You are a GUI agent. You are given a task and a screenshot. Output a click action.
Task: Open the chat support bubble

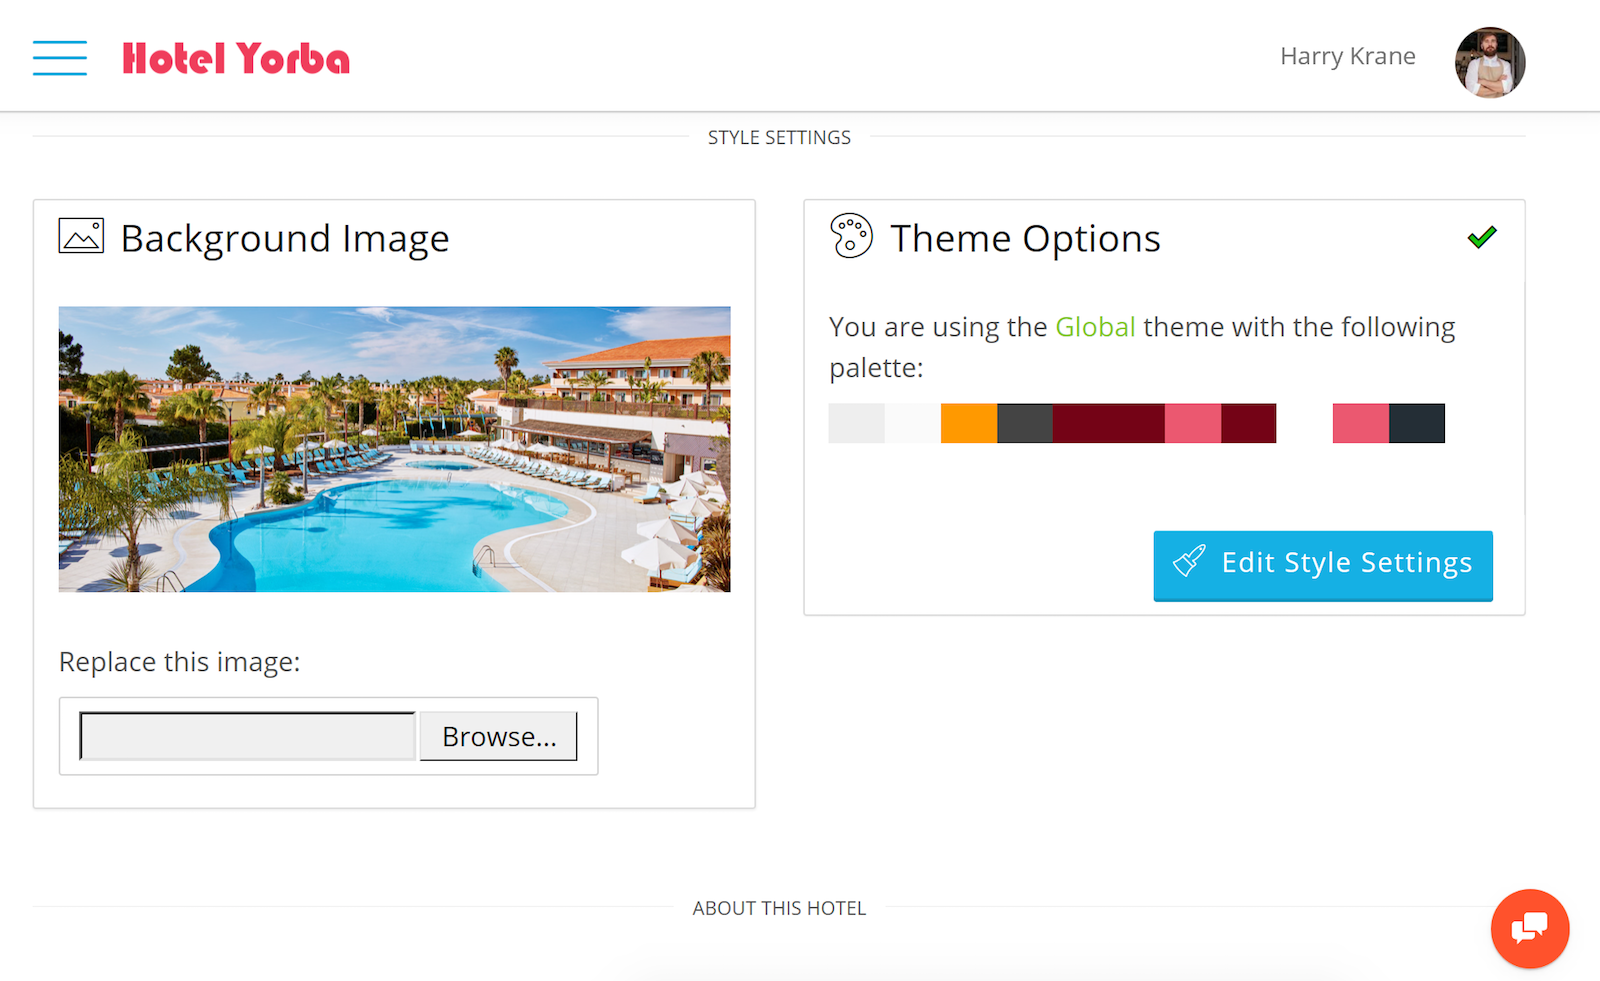point(1529,928)
